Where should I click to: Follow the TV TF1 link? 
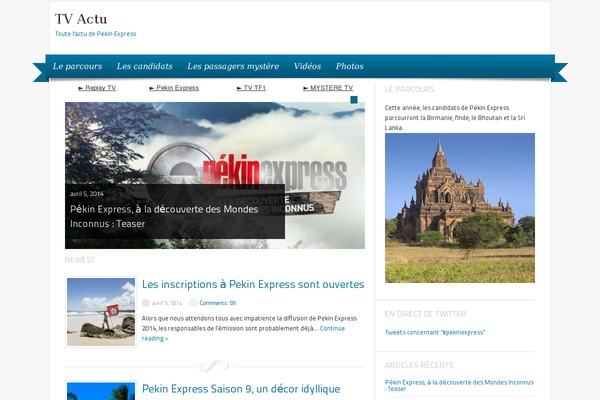[x=251, y=88]
